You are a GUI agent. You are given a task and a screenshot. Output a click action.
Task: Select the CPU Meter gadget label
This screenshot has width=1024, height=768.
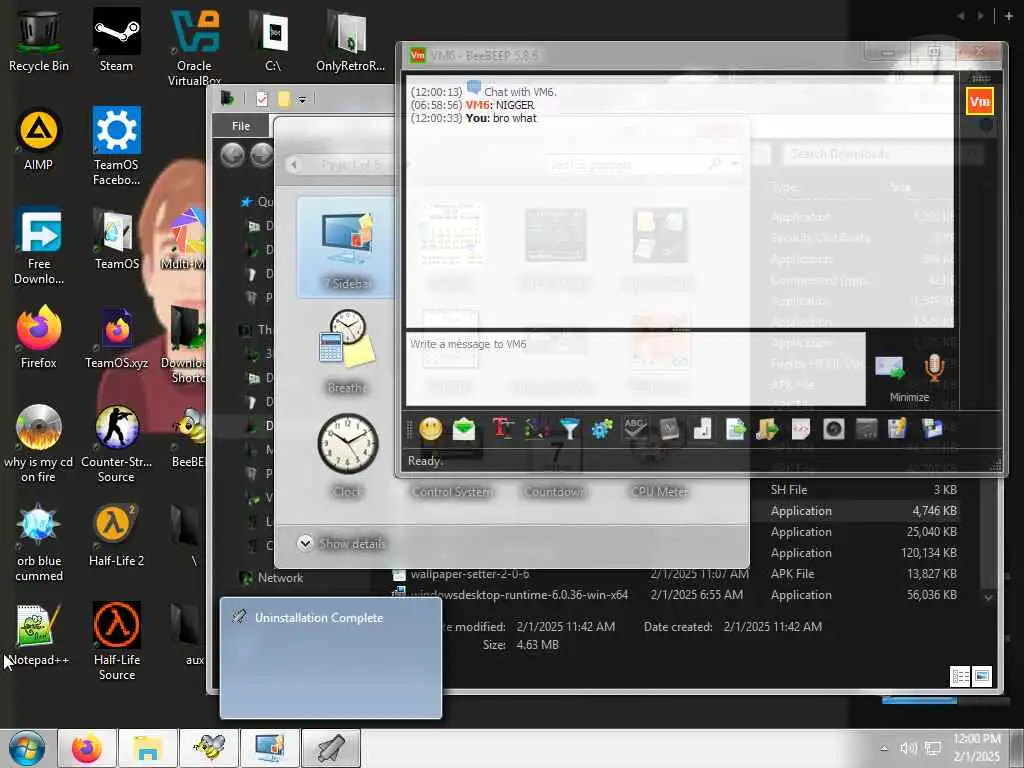pyautogui.click(x=660, y=492)
